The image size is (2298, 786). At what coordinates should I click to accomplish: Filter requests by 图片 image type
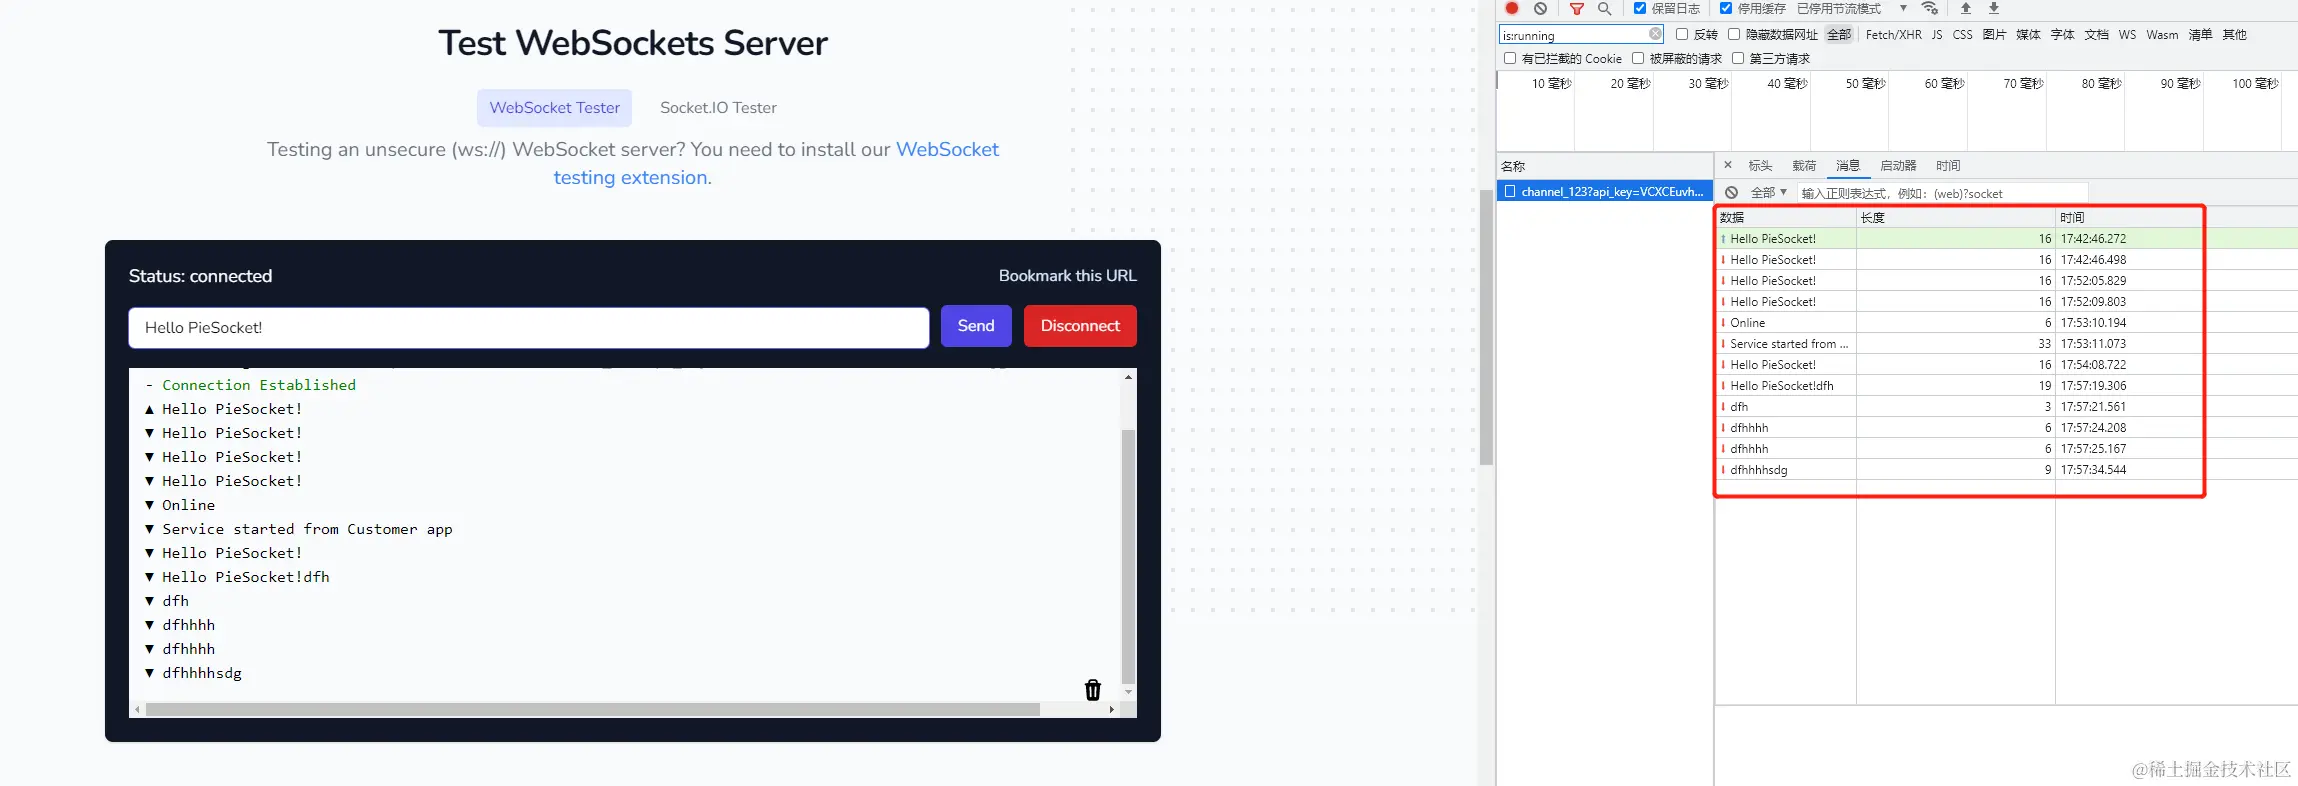coord(1994,34)
